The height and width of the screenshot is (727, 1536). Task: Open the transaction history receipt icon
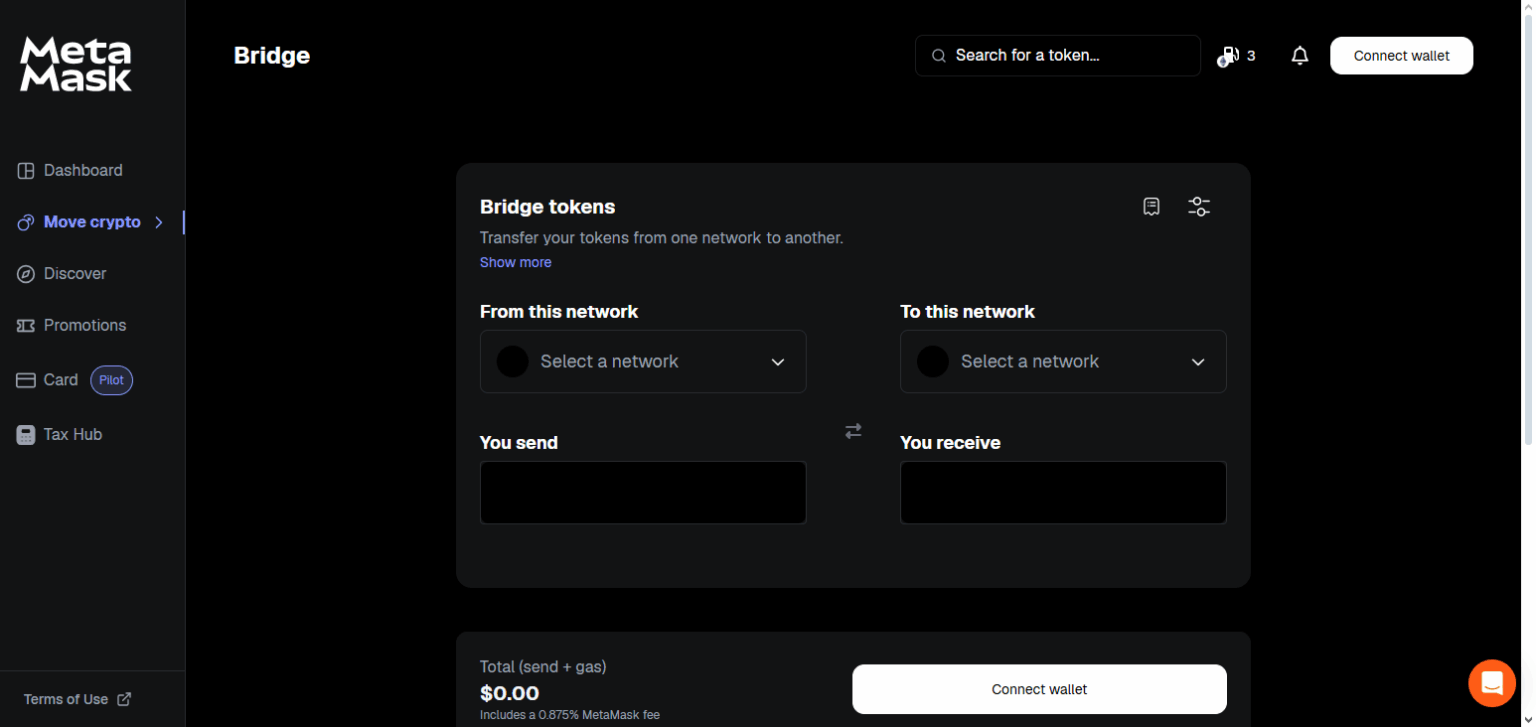[x=1151, y=206]
